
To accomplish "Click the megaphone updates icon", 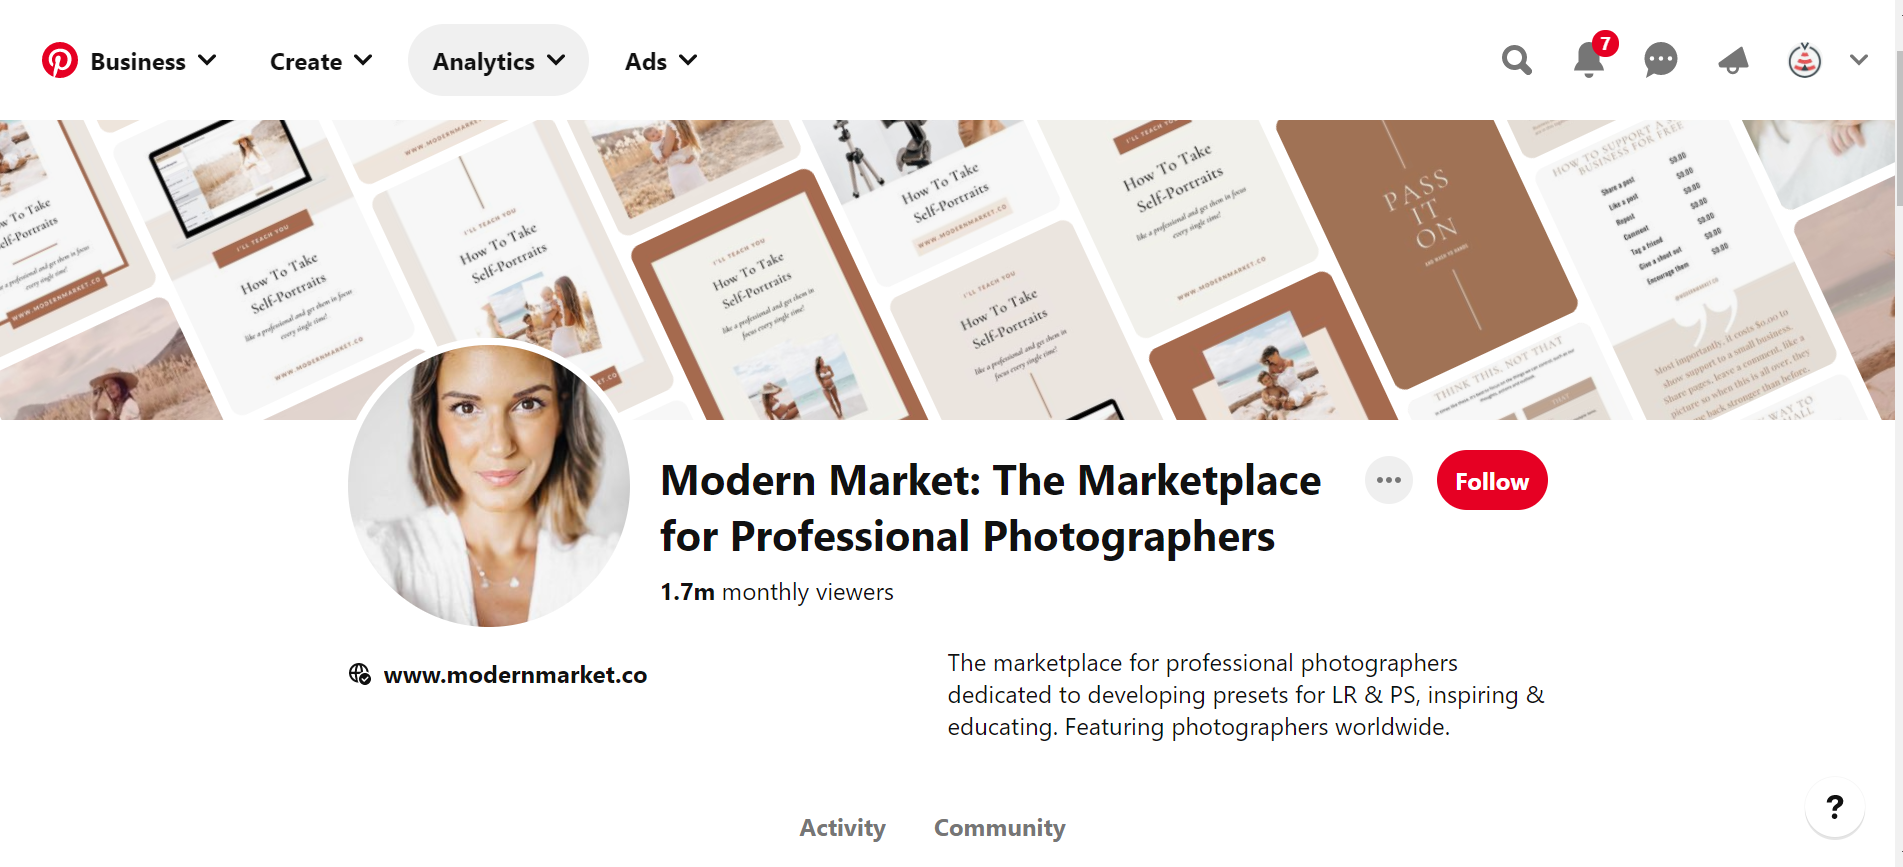I will pyautogui.click(x=1733, y=60).
